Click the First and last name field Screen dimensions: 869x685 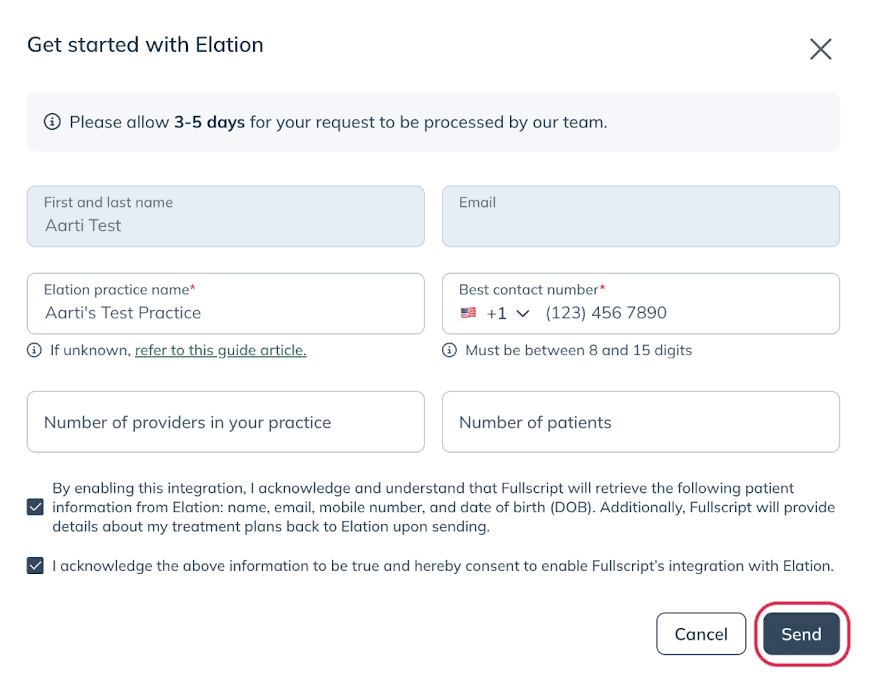click(226, 216)
